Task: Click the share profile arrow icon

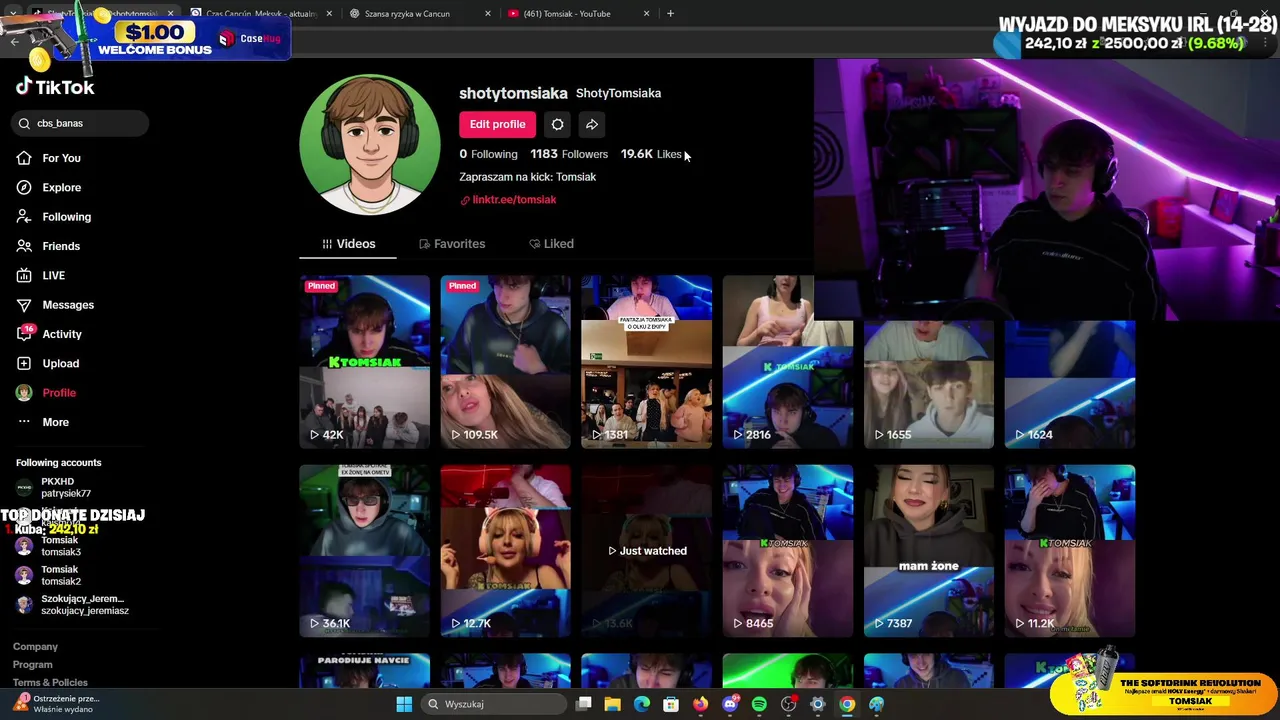Action: pyautogui.click(x=592, y=124)
